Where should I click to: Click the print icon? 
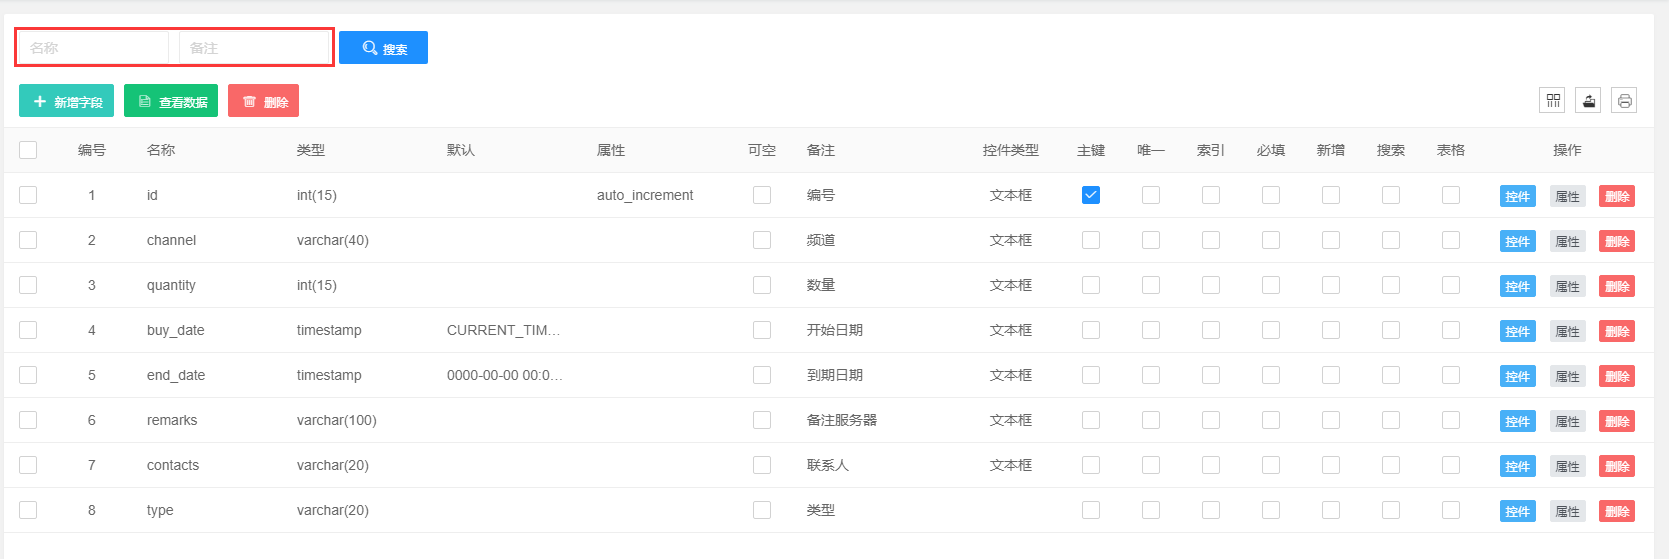[1624, 100]
